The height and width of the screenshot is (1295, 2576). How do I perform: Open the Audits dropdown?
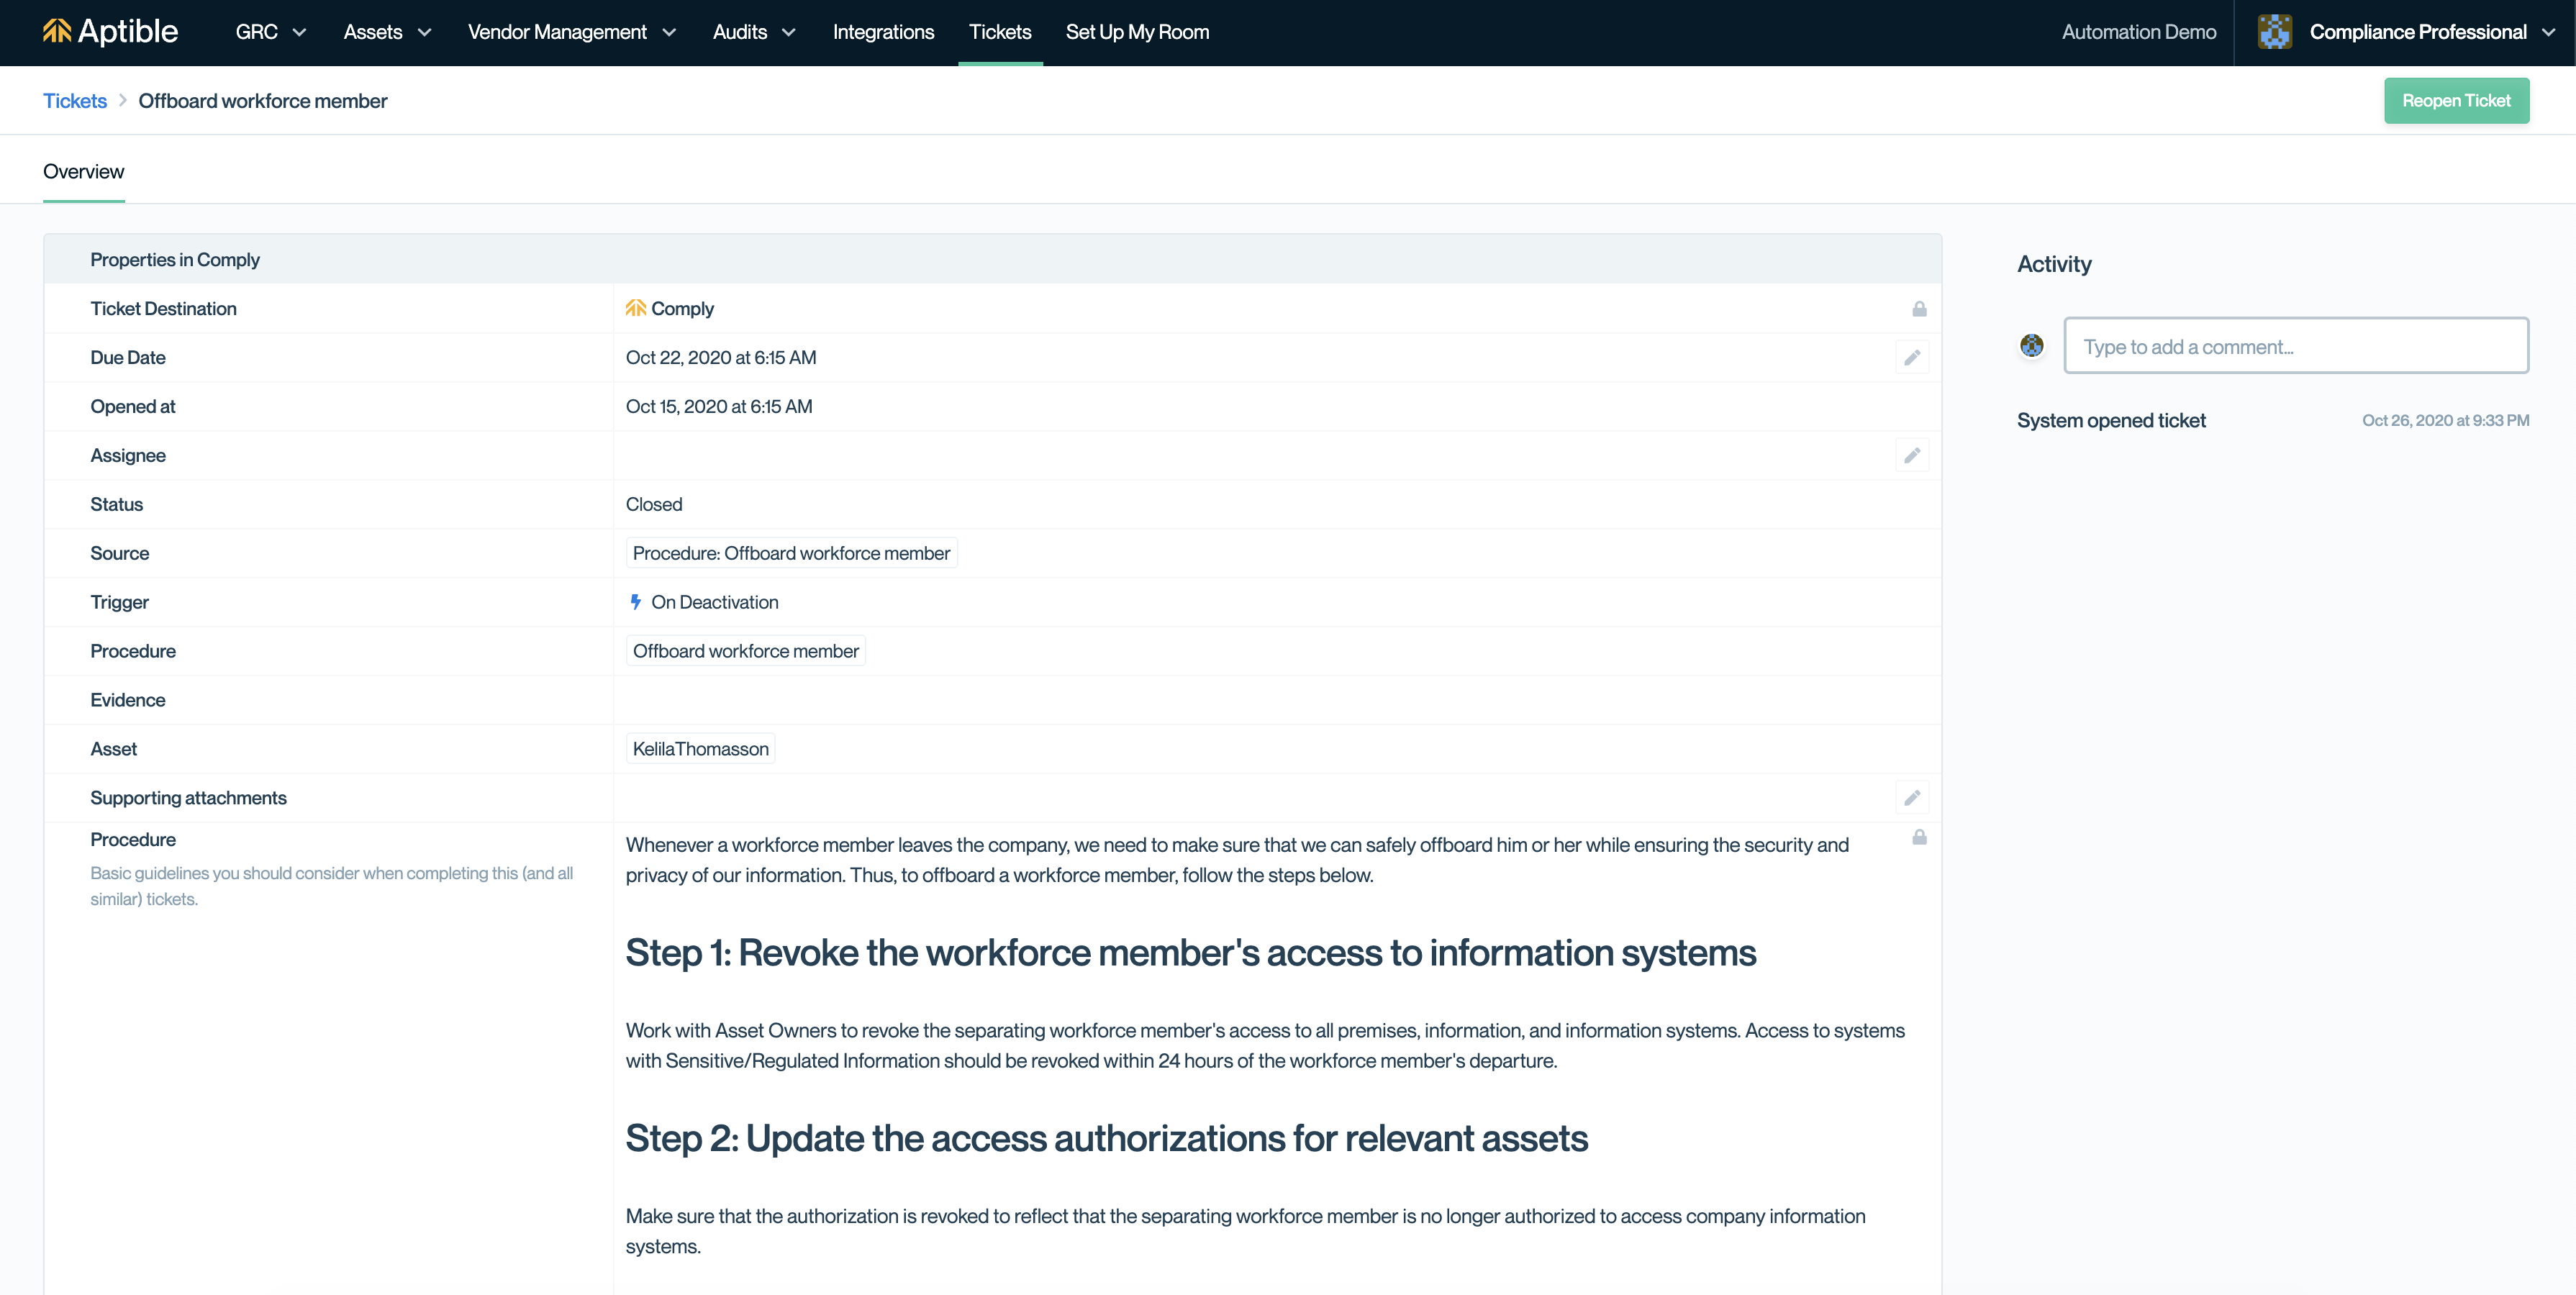754,32
